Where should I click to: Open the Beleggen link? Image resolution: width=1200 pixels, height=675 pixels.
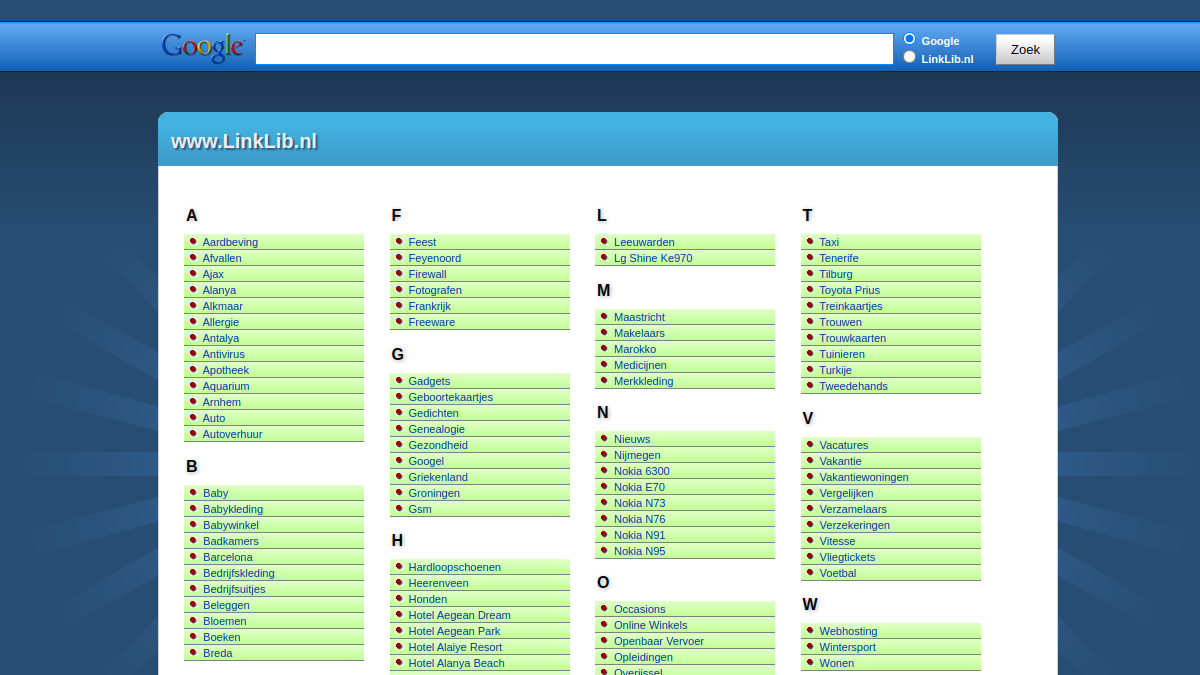pyautogui.click(x=226, y=605)
